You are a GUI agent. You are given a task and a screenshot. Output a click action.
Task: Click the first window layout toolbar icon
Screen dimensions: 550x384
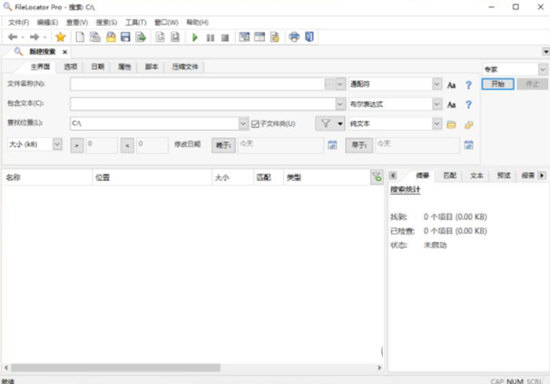[x=244, y=37]
